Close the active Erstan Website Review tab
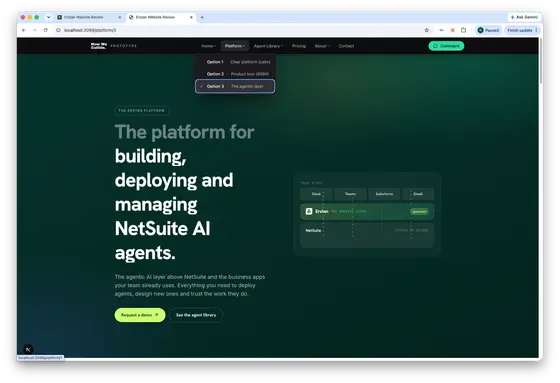 191,17
